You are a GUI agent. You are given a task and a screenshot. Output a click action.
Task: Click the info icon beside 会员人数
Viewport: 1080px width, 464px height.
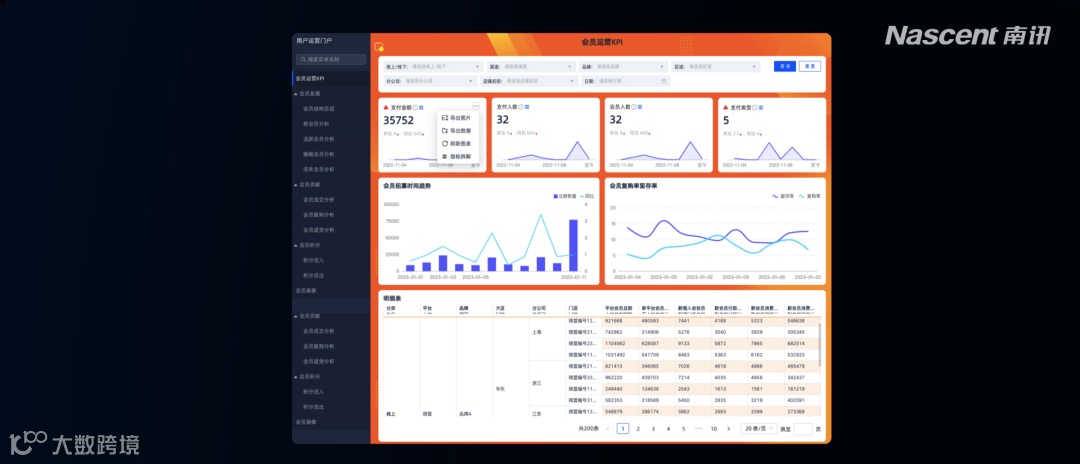[x=634, y=107]
